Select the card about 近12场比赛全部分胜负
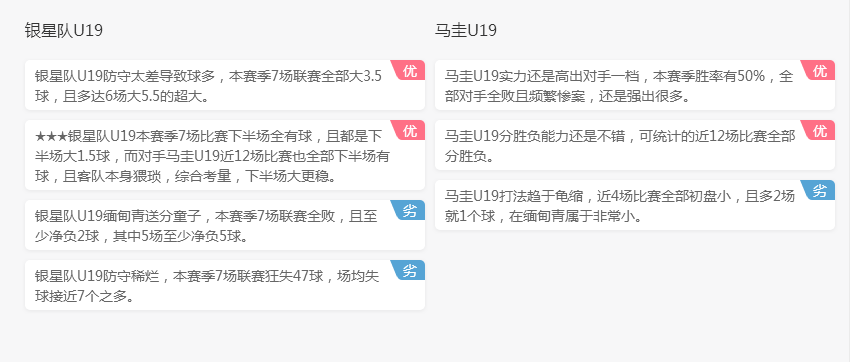852x362 pixels. [635, 145]
